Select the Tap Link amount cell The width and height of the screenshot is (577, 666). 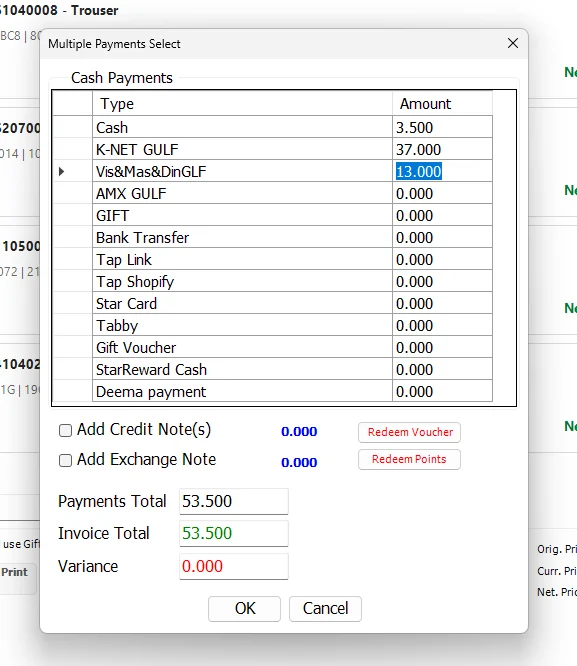point(442,260)
